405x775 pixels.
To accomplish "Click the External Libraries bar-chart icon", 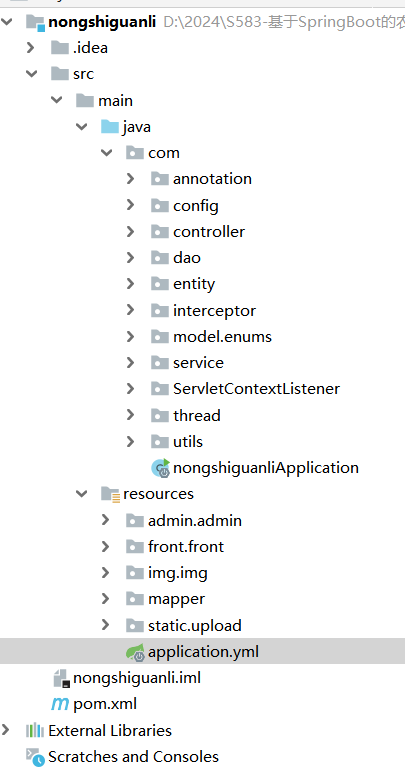I will pyautogui.click(x=35, y=731).
